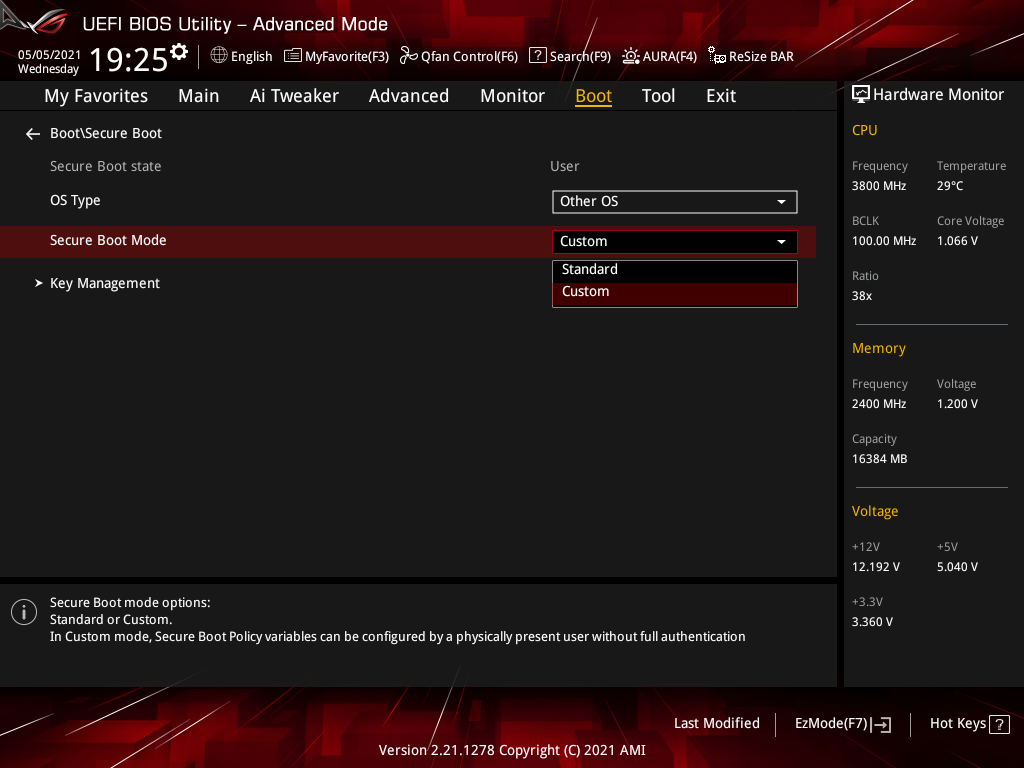1024x768 pixels.
Task: Click the settings gear beside the clock
Action: pyautogui.click(x=179, y=52)
